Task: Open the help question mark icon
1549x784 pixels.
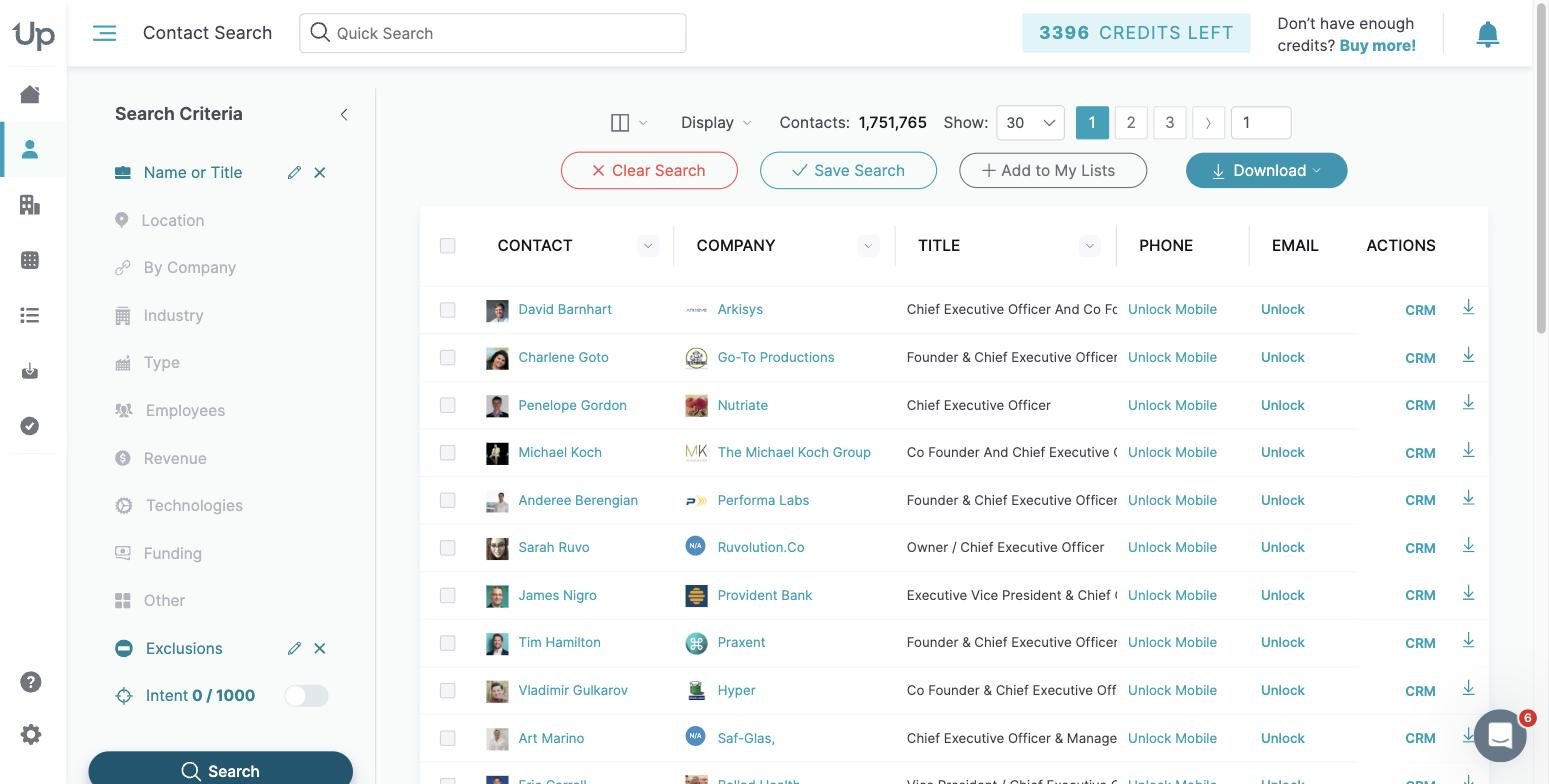Action: click(31, 682)
